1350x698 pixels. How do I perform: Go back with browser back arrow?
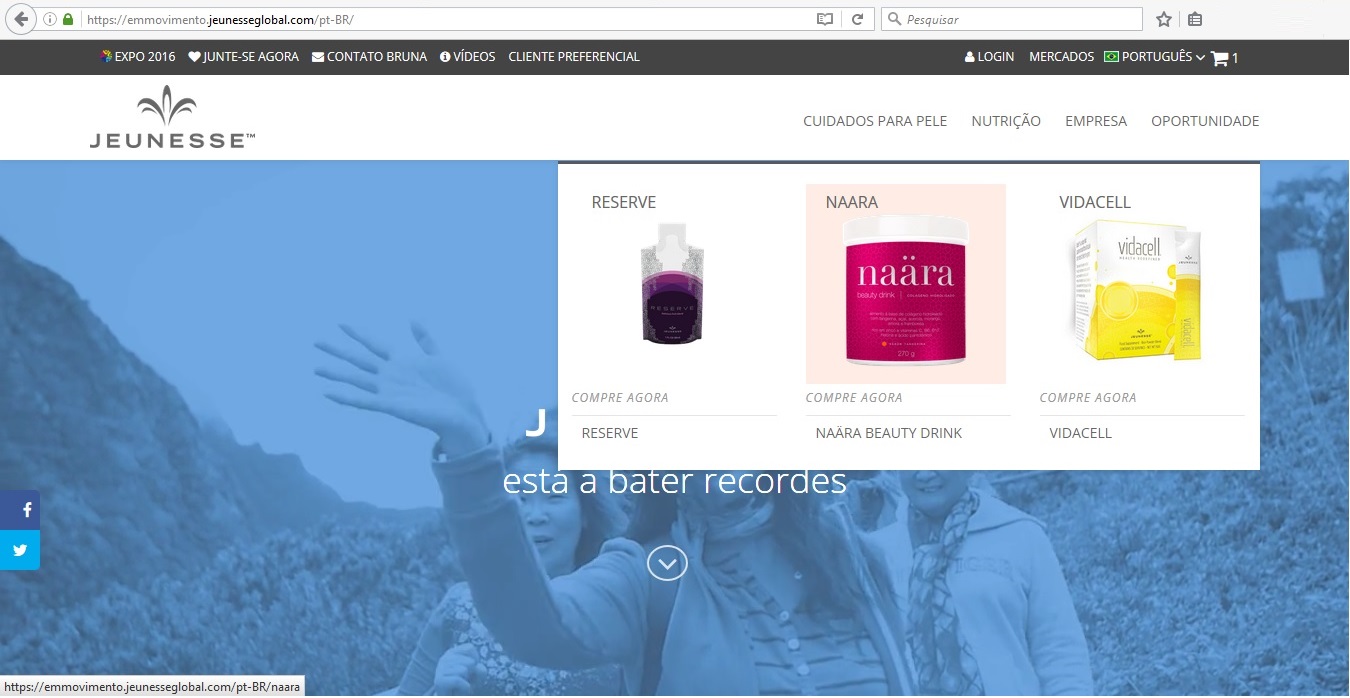(20, 19)
